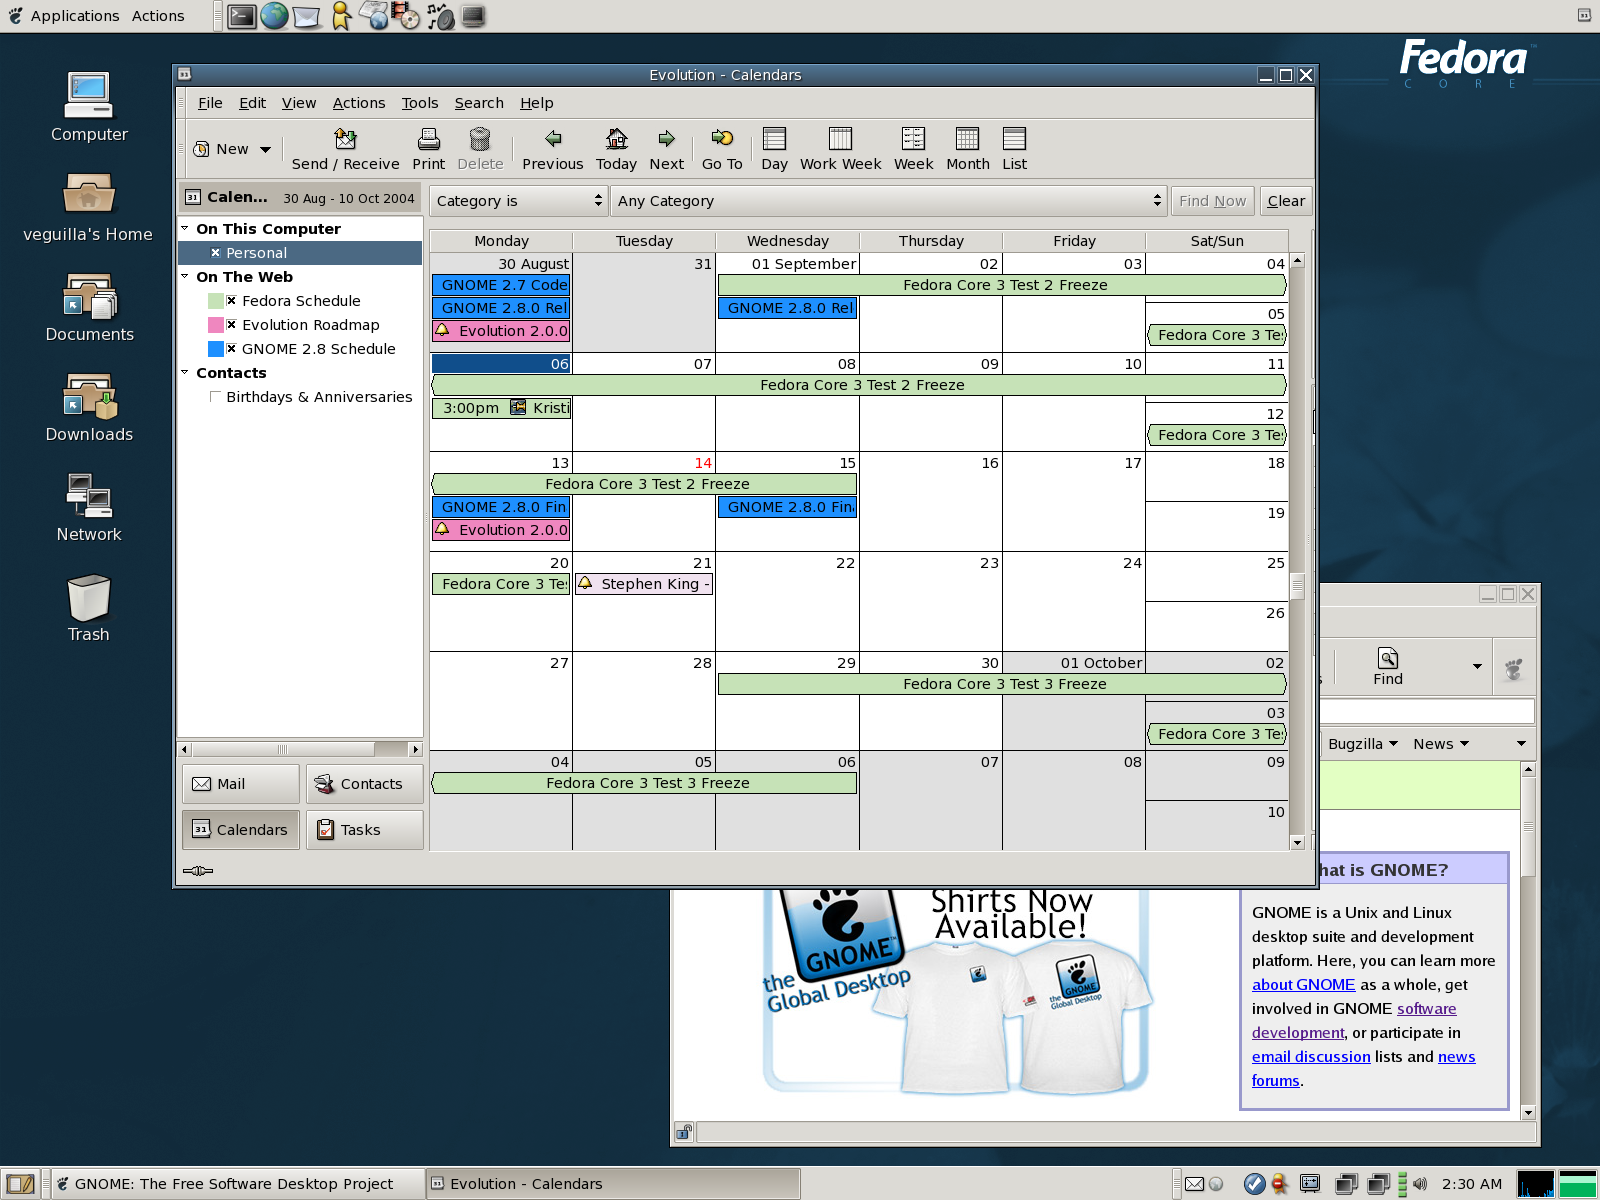This screenshot has height=1200, width=1600.
Task: Open the Search menu
Action: pos(479,103)
